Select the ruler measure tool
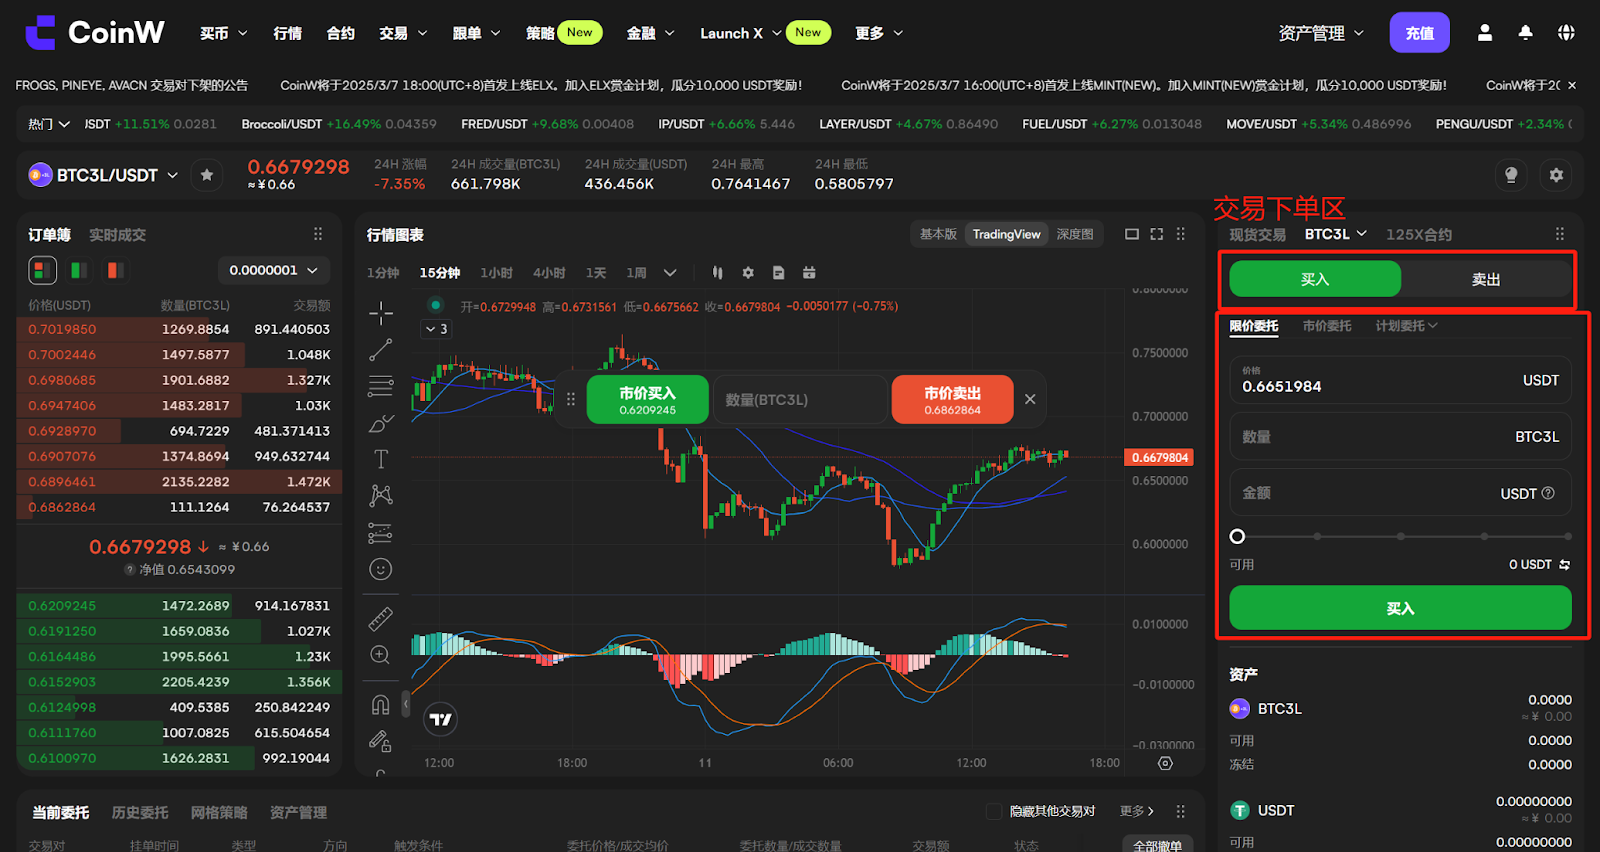This screenshot has width=1600, height=852. tap(380, 620)
